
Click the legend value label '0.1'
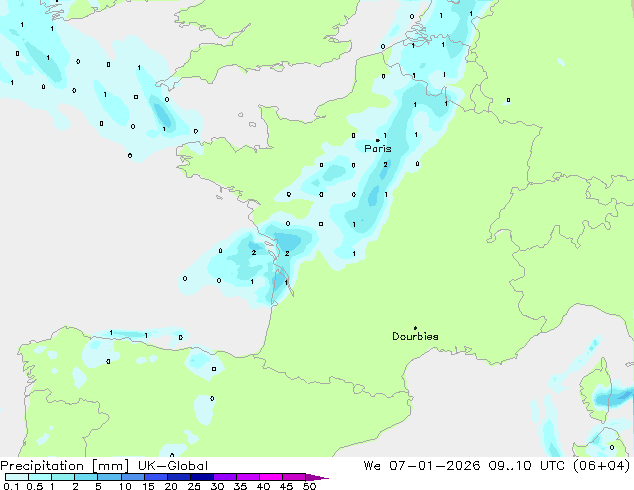click(11, 486)
